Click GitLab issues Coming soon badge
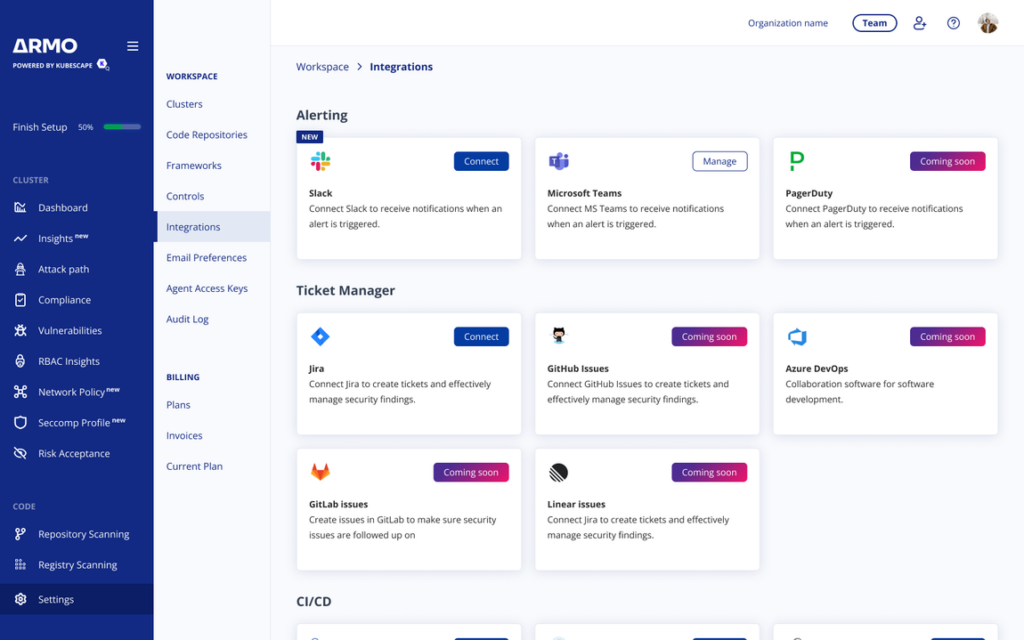1024x640 pixels. [471, 472]
